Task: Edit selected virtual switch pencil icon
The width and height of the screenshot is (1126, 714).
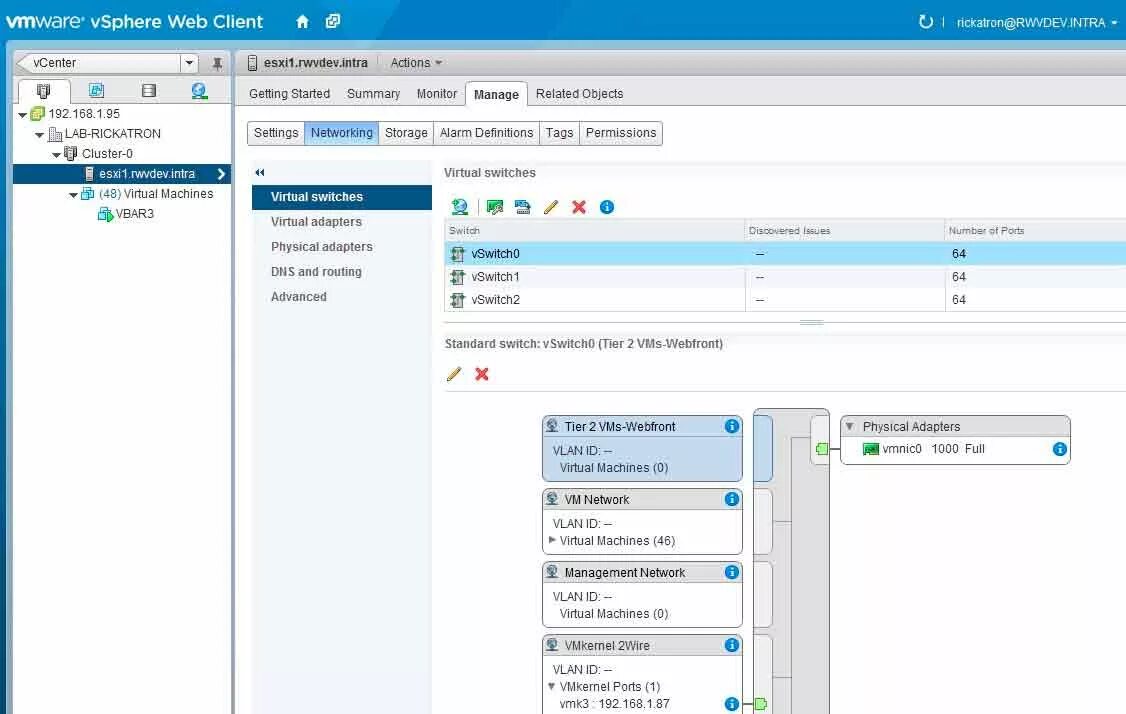Action: tap(551, 207)
